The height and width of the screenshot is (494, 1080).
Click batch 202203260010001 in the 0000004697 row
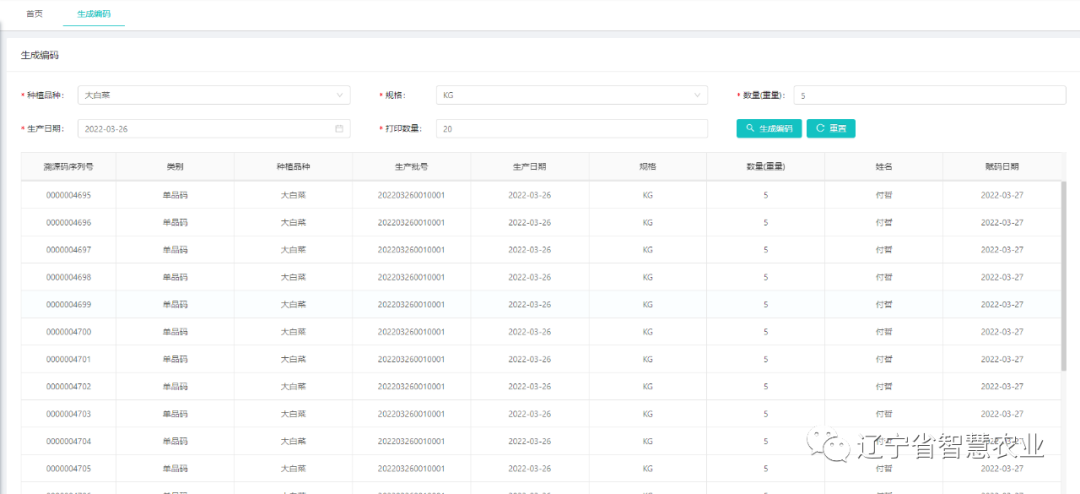(411, 249)
